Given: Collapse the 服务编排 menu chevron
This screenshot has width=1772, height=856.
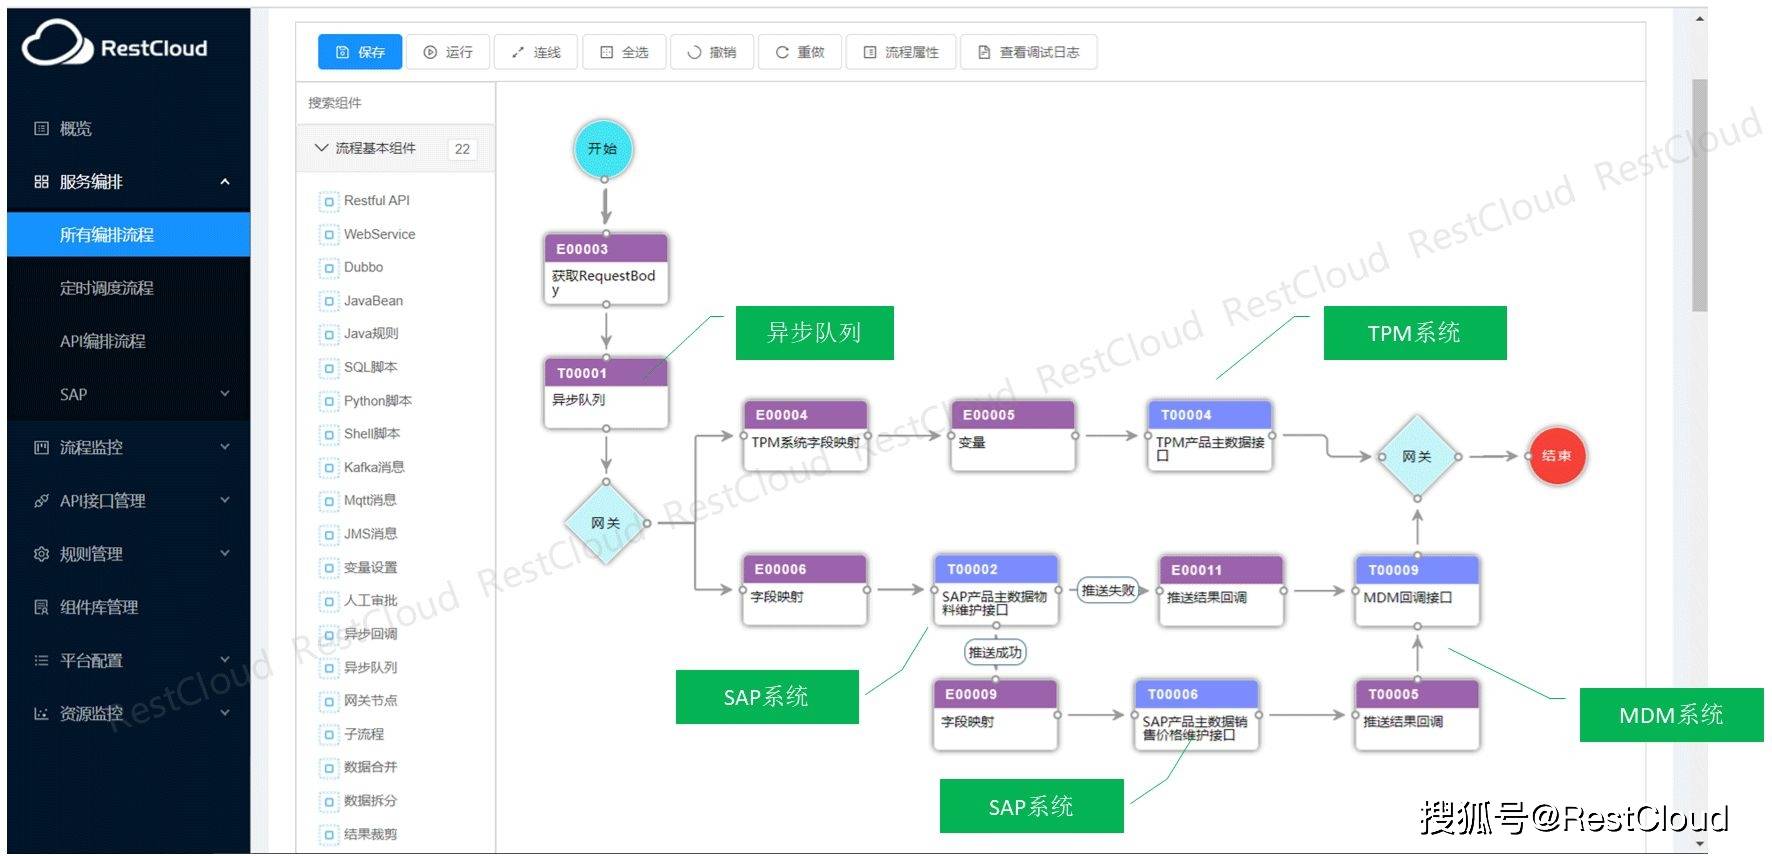Looking at the screenshot, I should point(225,181).
